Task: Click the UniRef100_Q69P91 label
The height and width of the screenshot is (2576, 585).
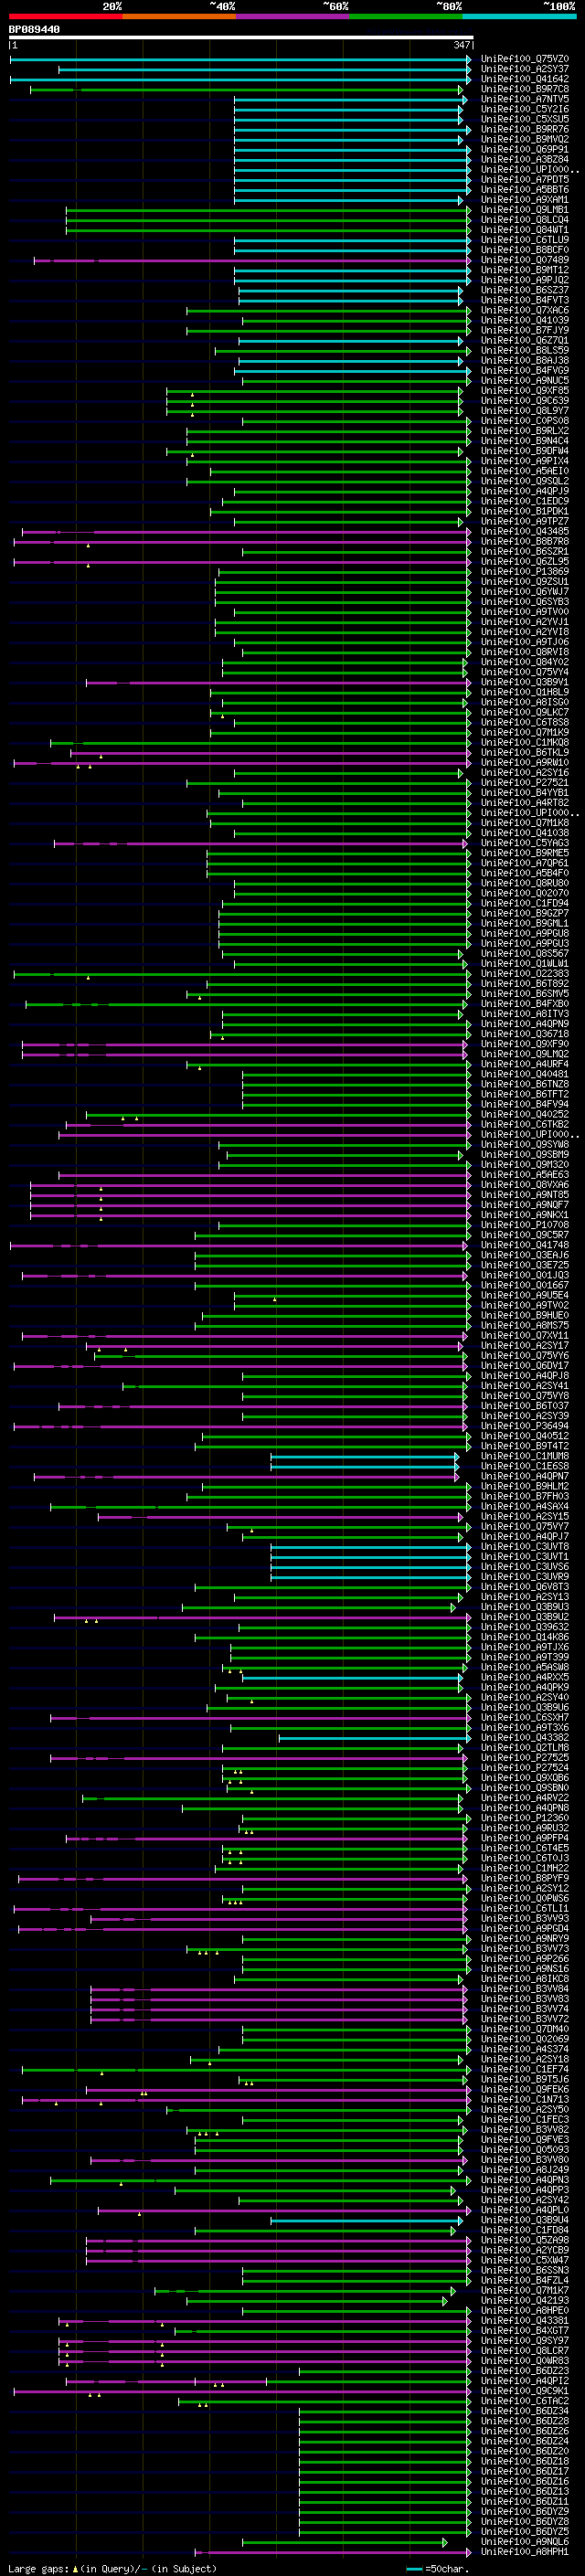Action: coord(524,149)
